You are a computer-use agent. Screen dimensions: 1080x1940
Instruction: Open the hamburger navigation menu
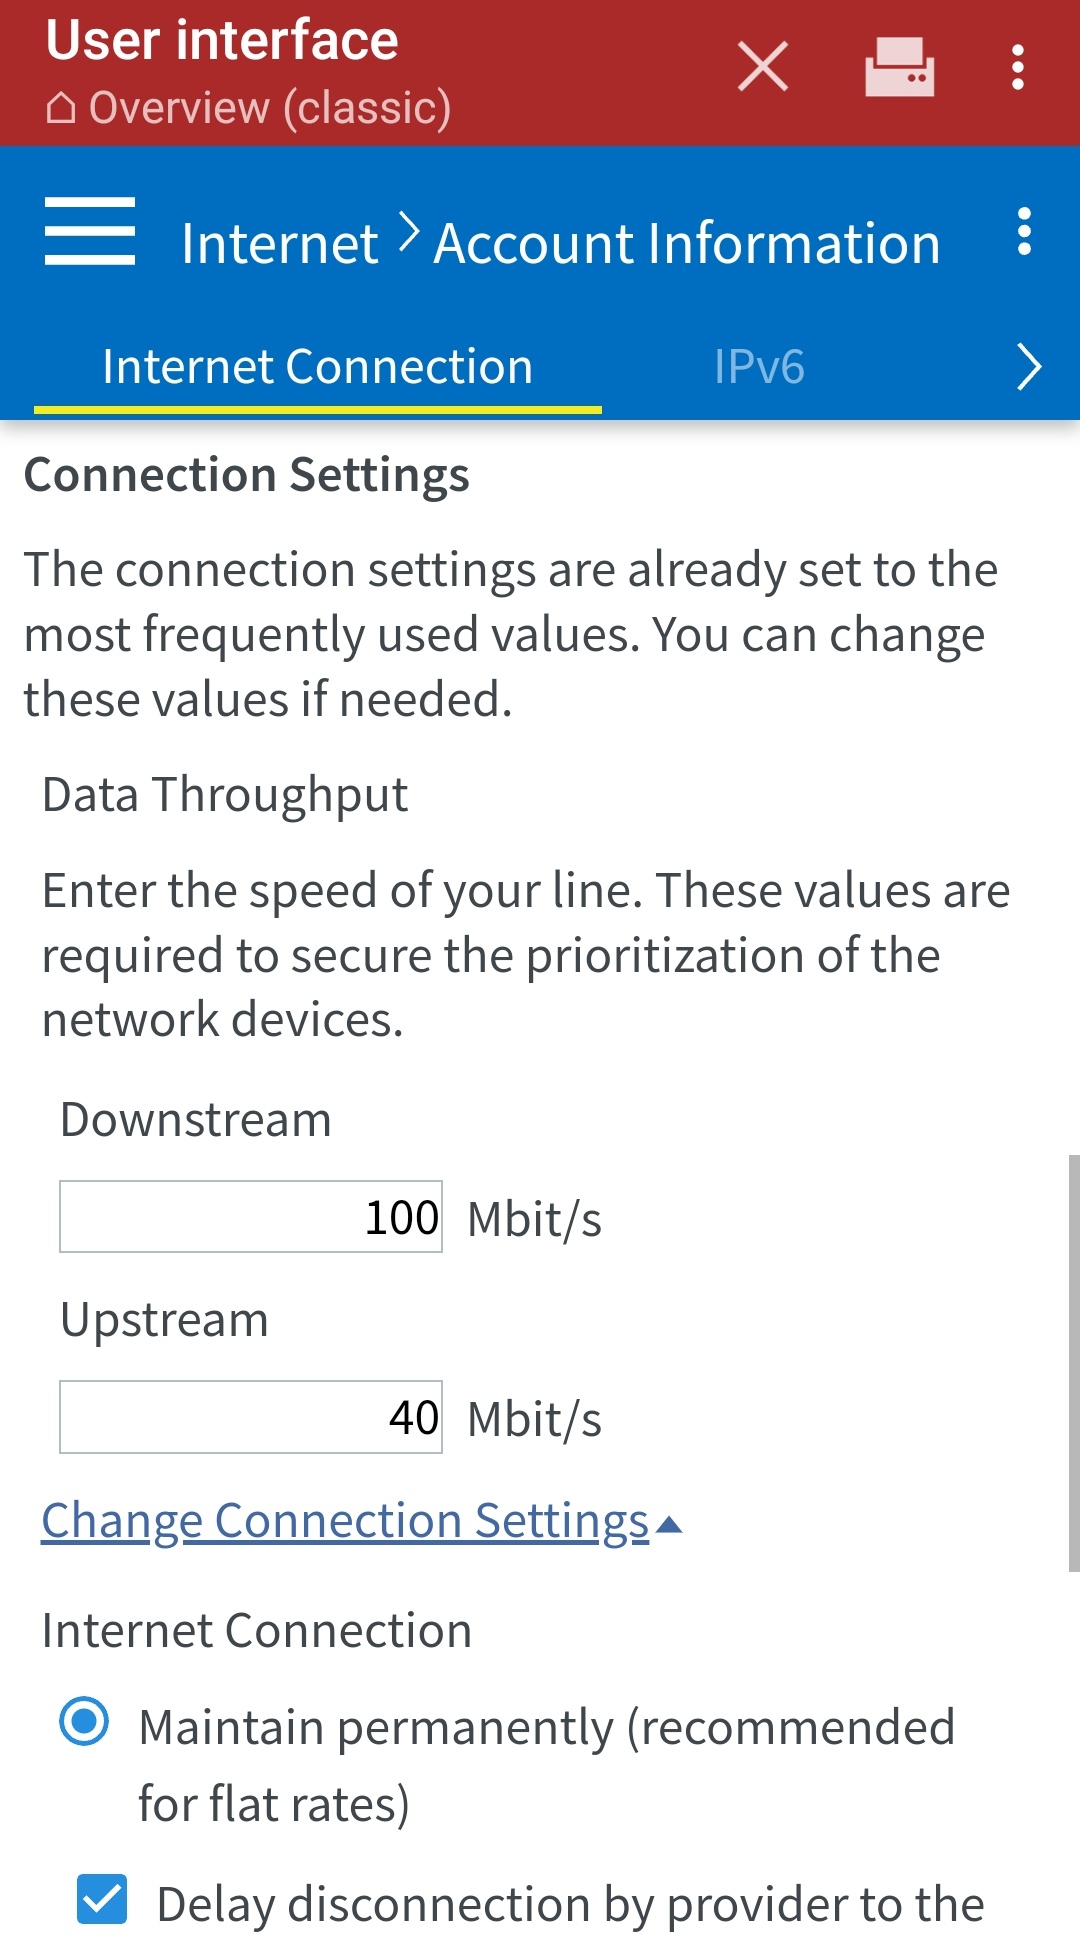[90, 232]
